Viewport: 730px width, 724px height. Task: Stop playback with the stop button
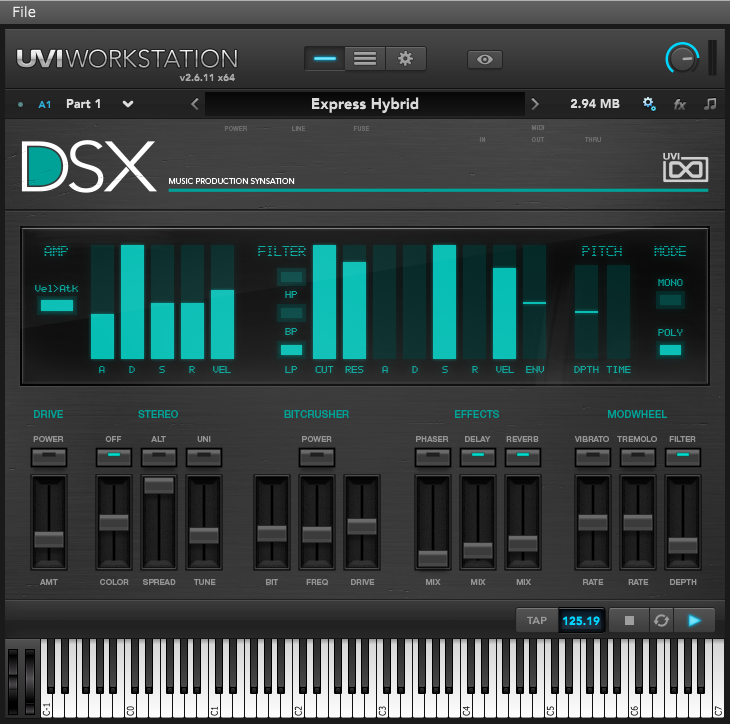pyautogui.click(x=629, y=620)
